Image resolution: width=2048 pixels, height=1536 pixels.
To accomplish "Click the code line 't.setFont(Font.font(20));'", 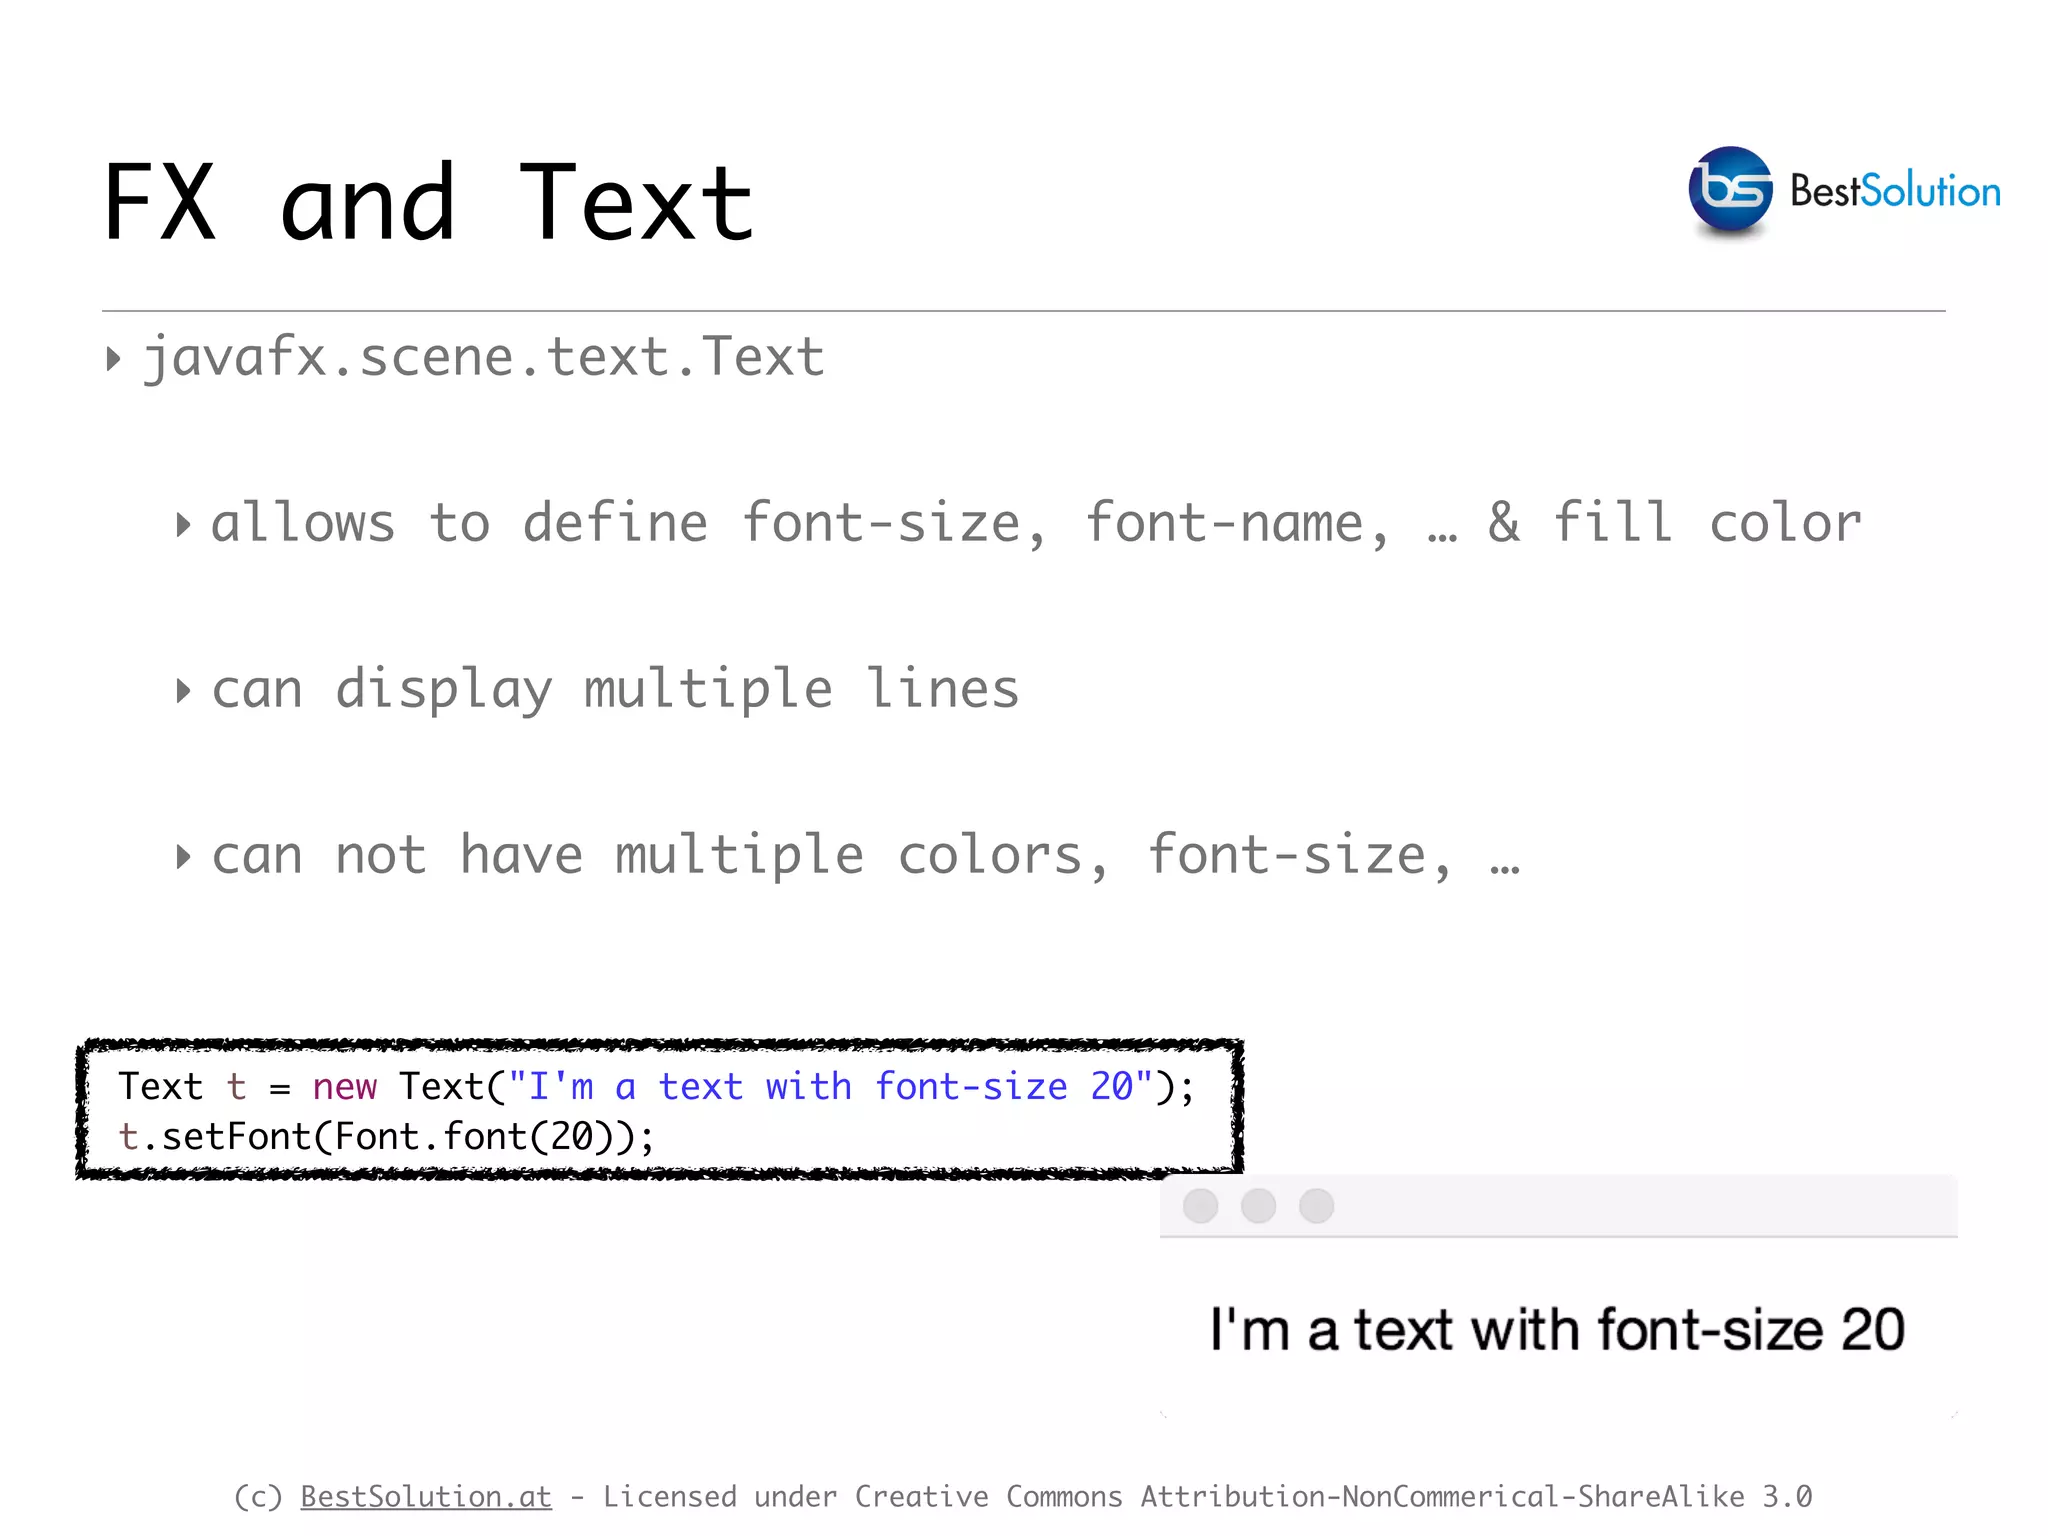I will click(x=386, y=1137).
